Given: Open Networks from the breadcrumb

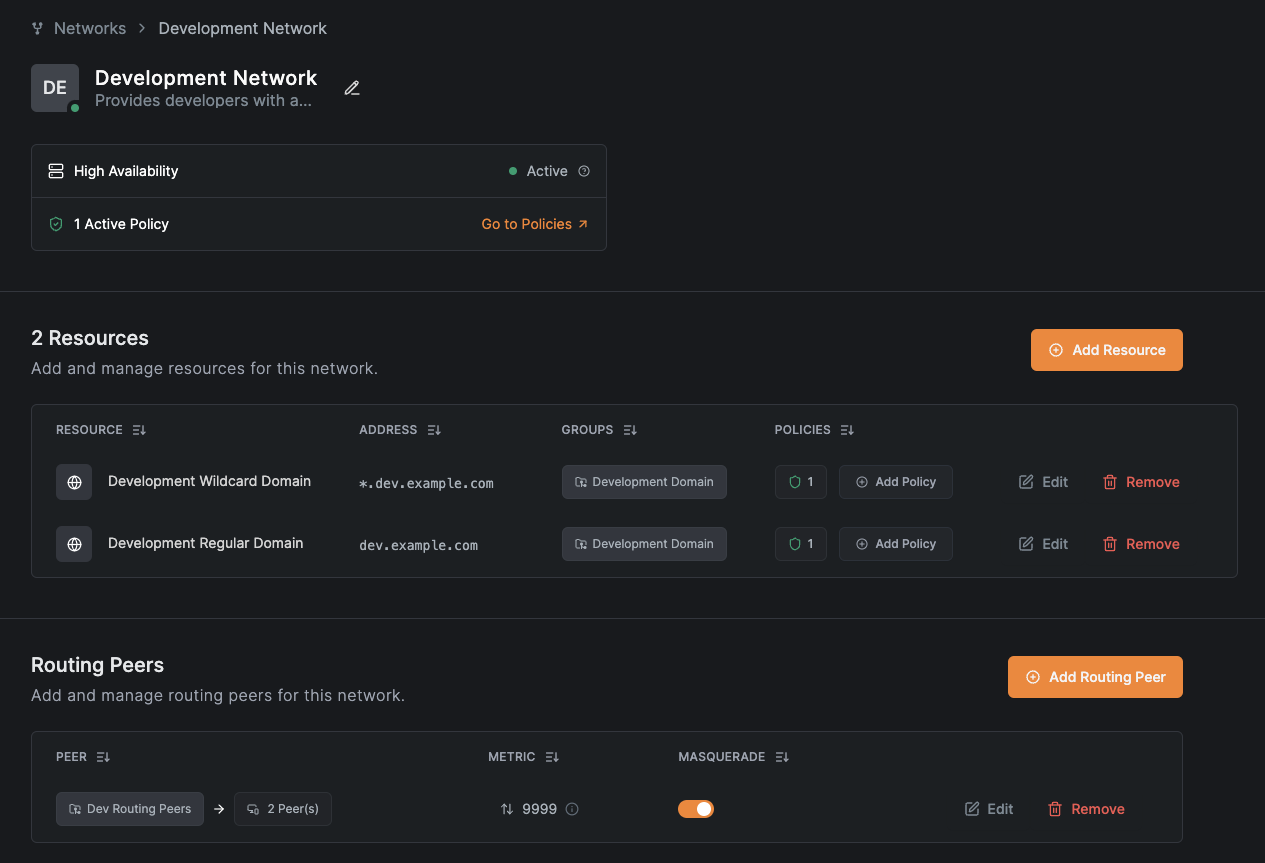Looking at the screenshot, I should 90,28.
